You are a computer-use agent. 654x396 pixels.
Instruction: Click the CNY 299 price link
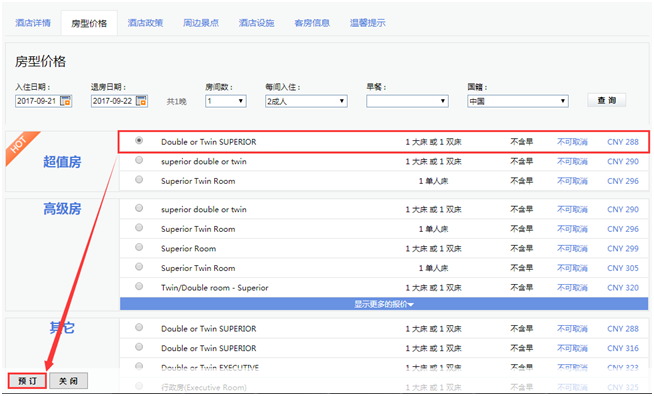click(623, 249)
